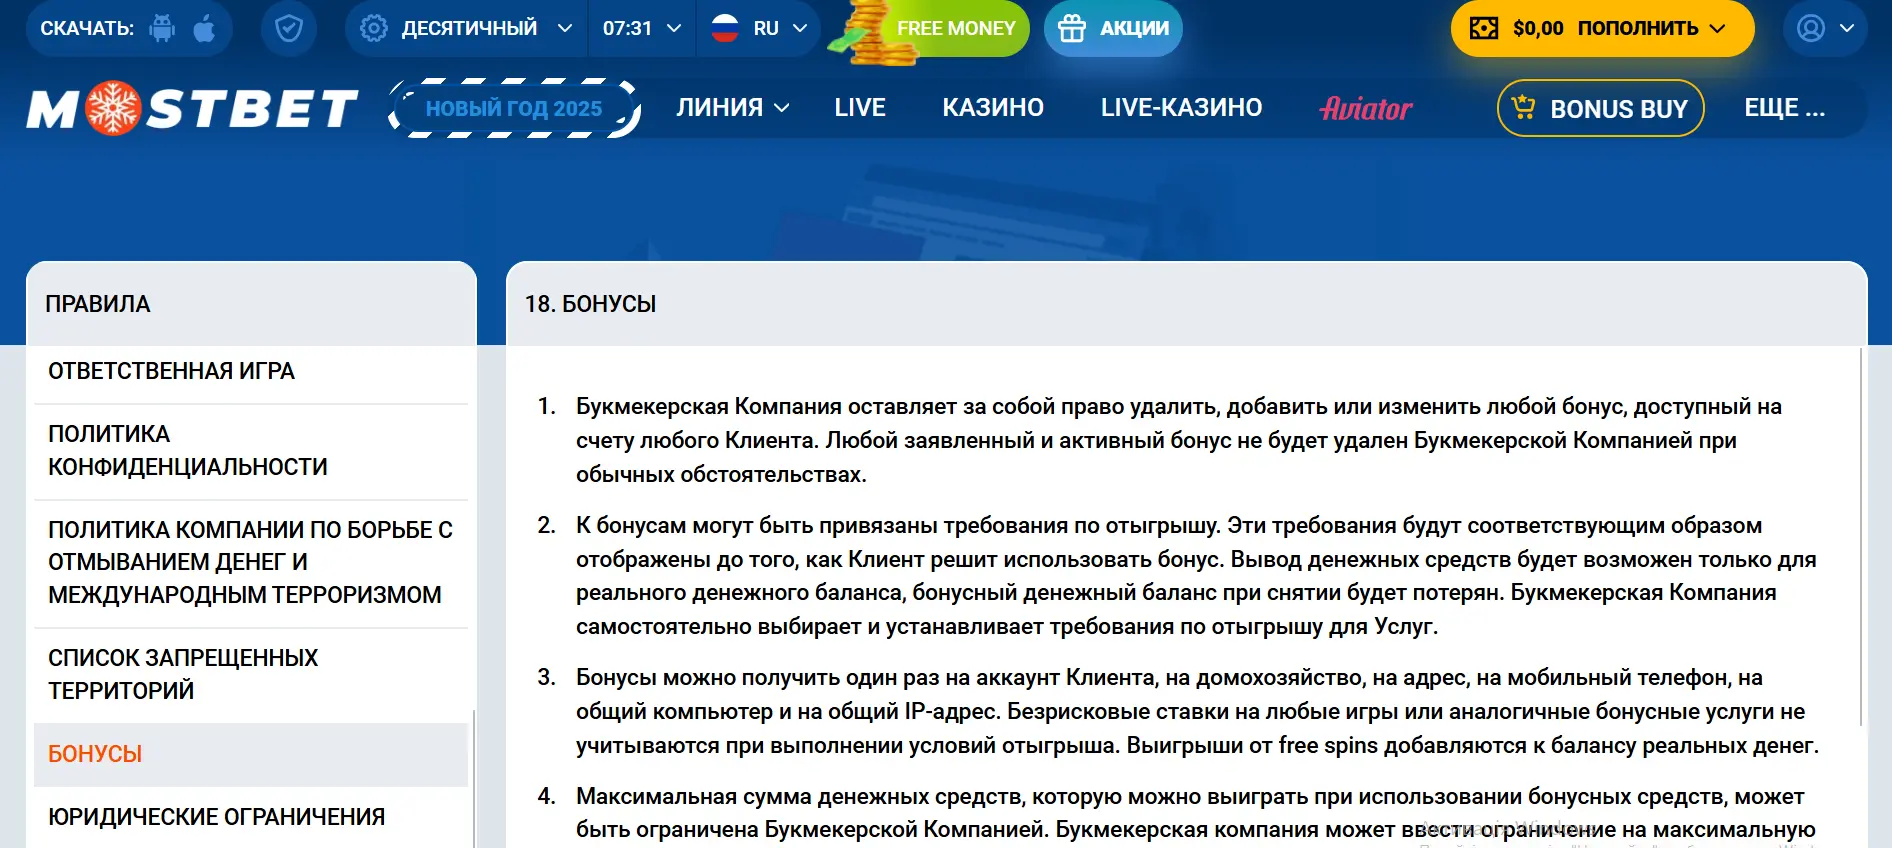This screenshot has width=1892, height=848.
Task: Expand the Линия menu chevron
Action: 782,108
